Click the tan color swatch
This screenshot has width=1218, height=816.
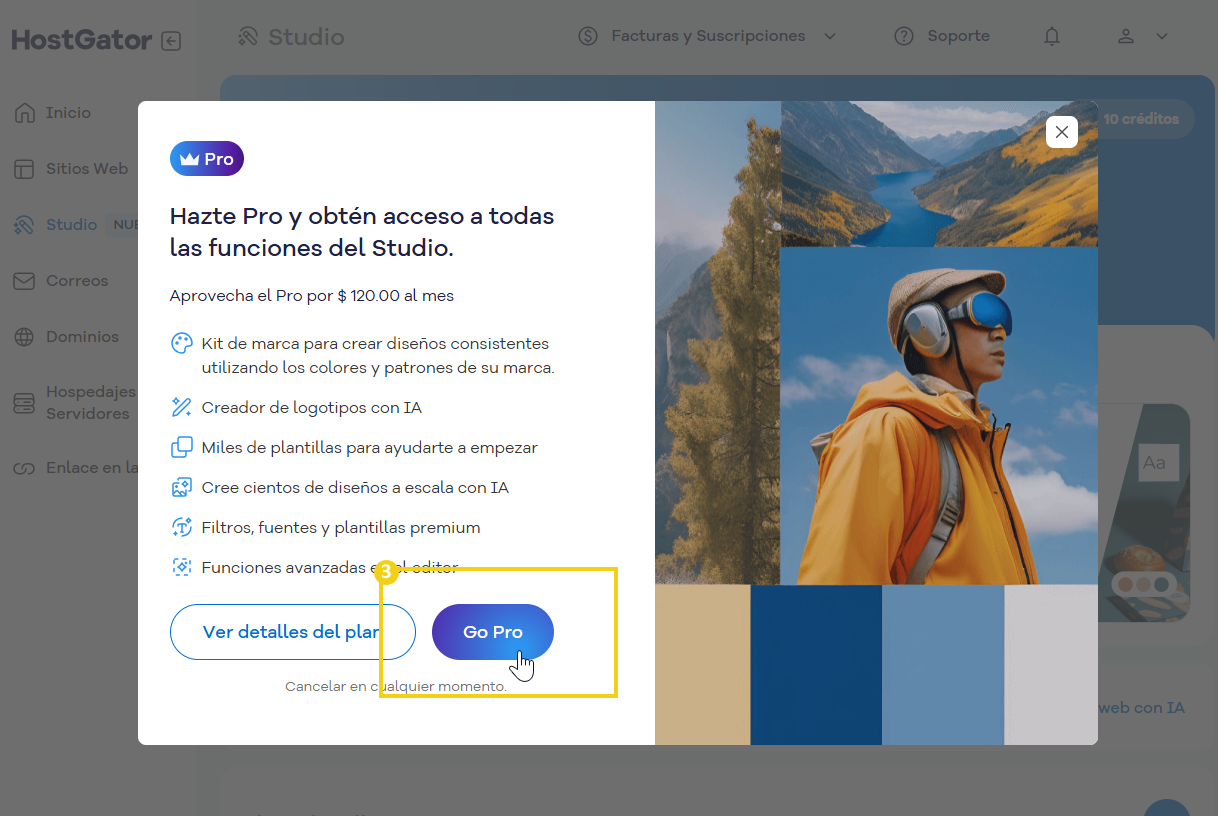pos(703,665)
